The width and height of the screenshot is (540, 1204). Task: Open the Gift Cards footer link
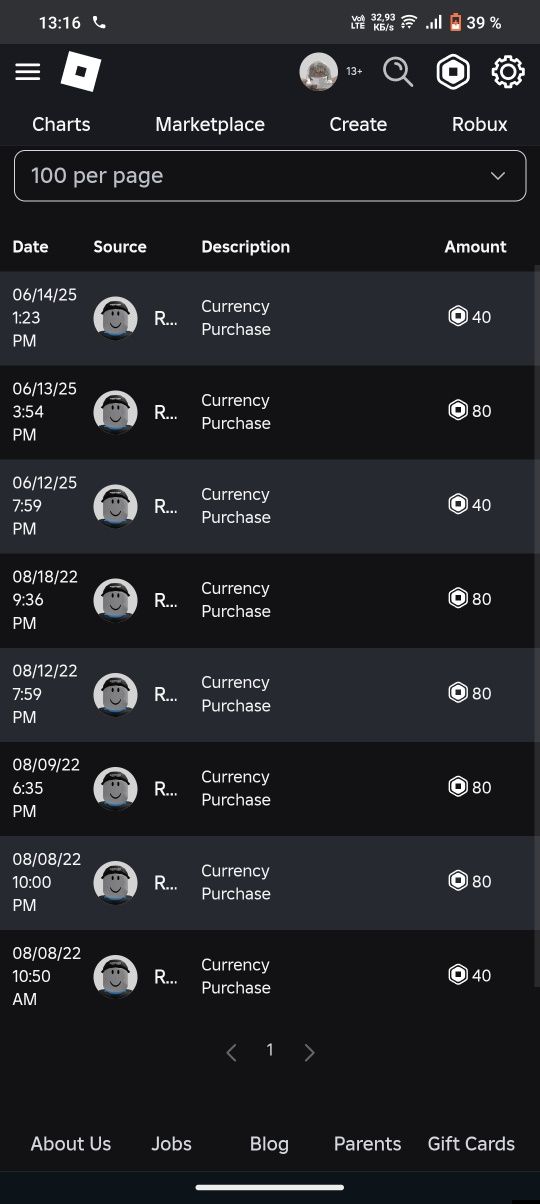tap(471, 1144)
